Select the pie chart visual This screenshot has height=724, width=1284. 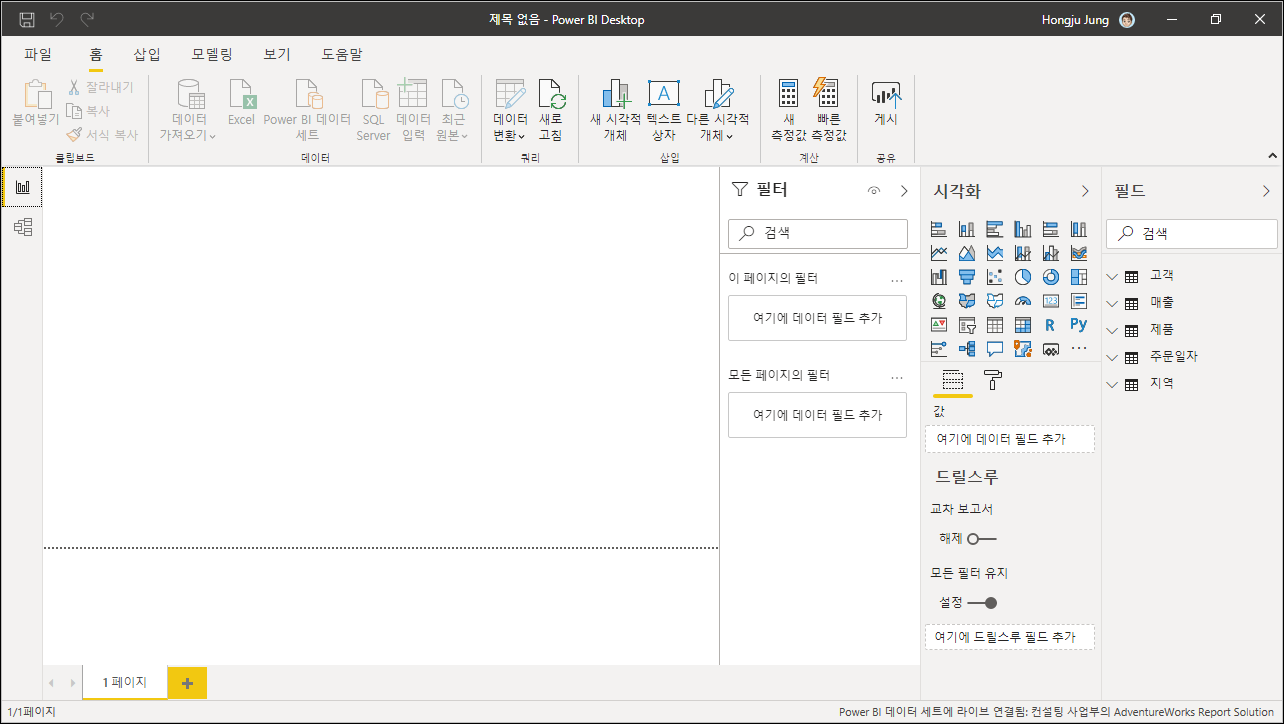pos(1022,277)
